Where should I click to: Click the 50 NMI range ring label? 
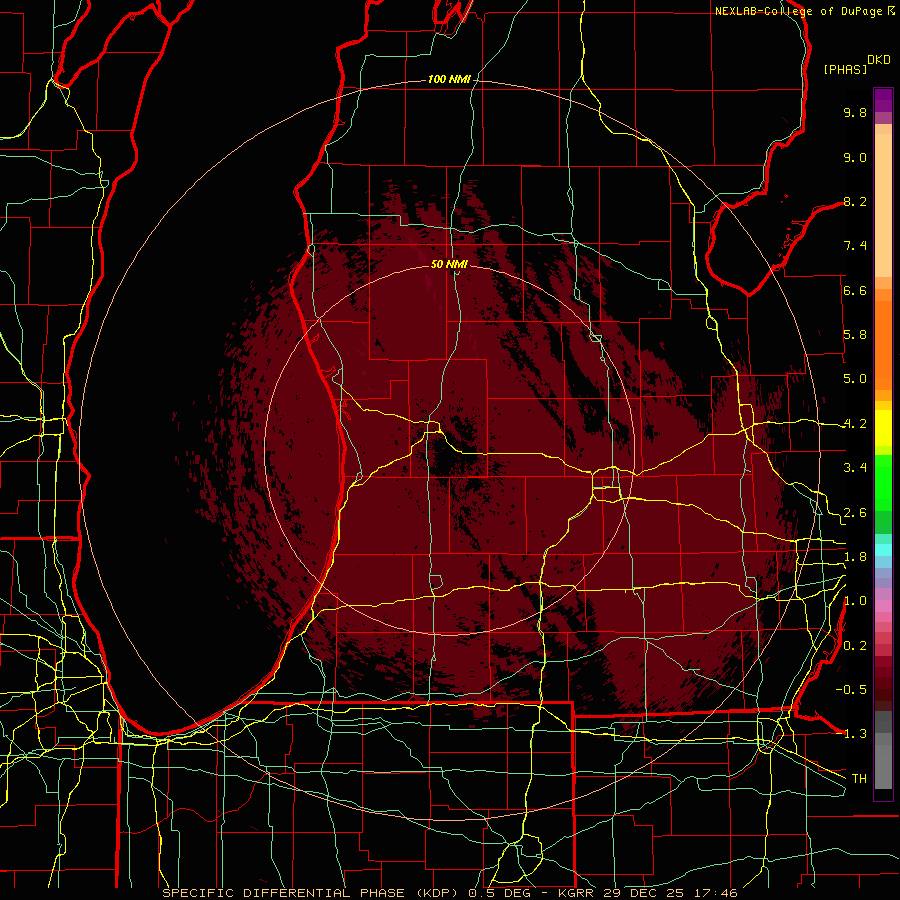(449, 264)
